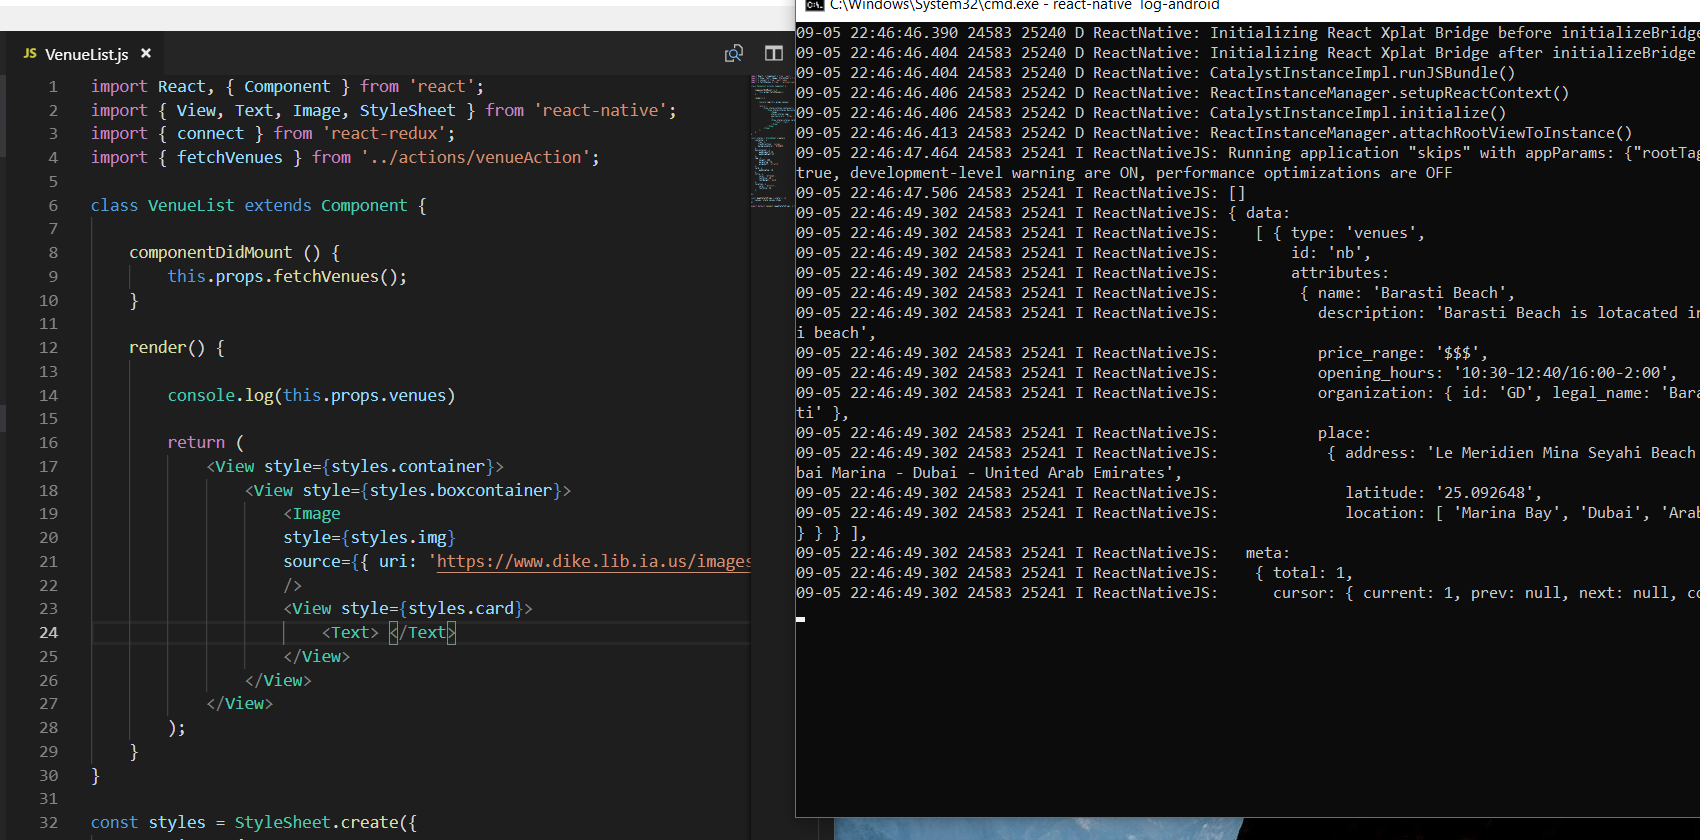Click 'total: 1,' in the cmd log
The image size is (1700, 840).
point(1313,573)
